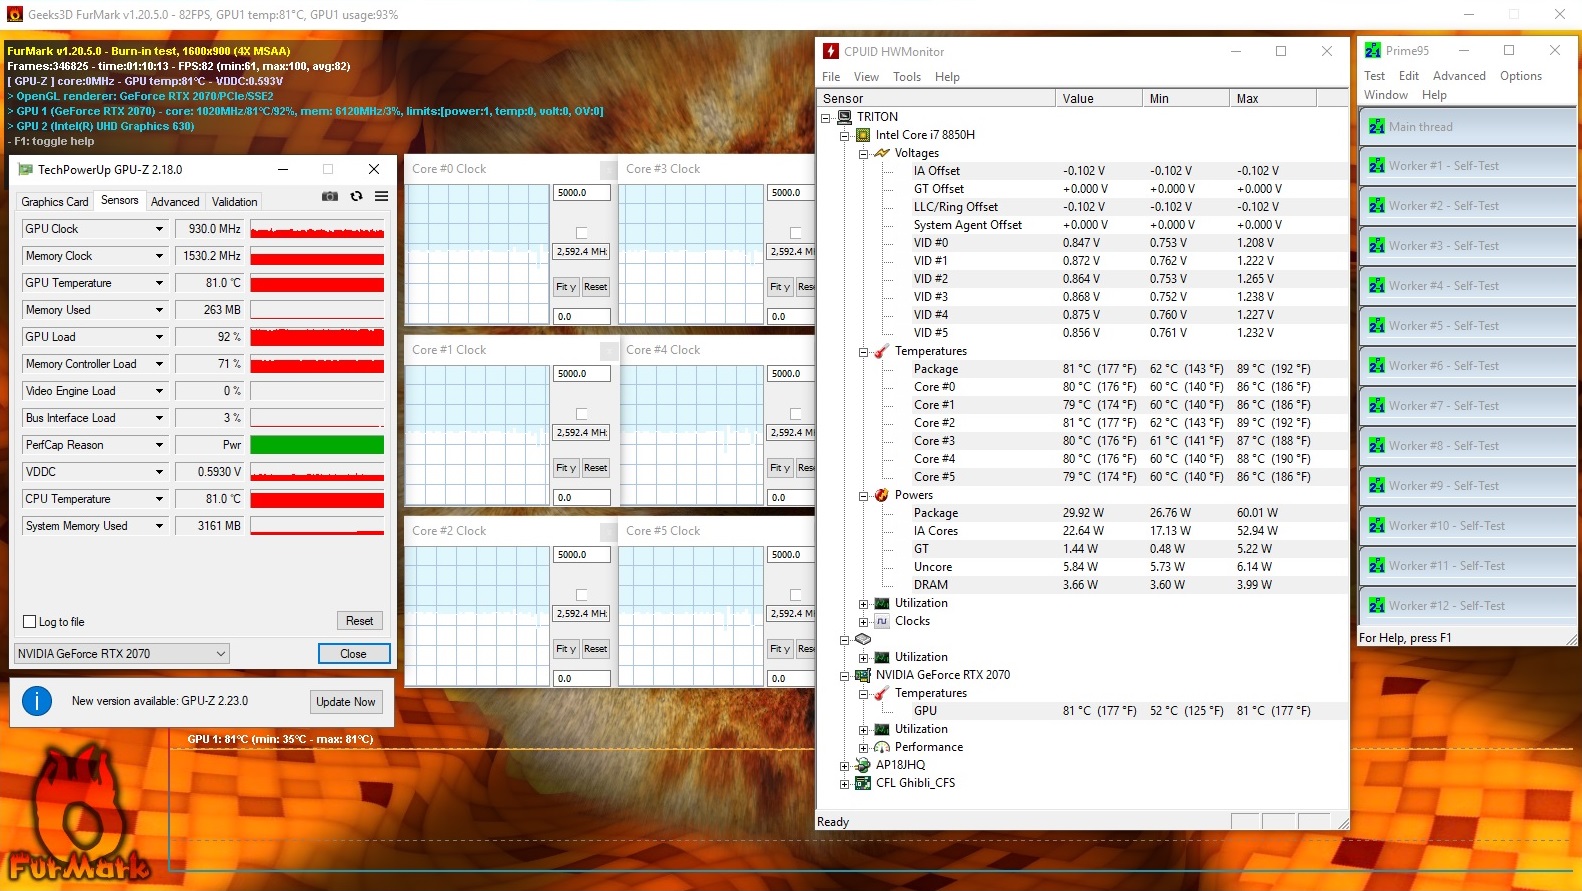The height and width of the screenshot is (891, 1582).
Task: Switch to the Graphics Card tab
Action: [55, 202]
